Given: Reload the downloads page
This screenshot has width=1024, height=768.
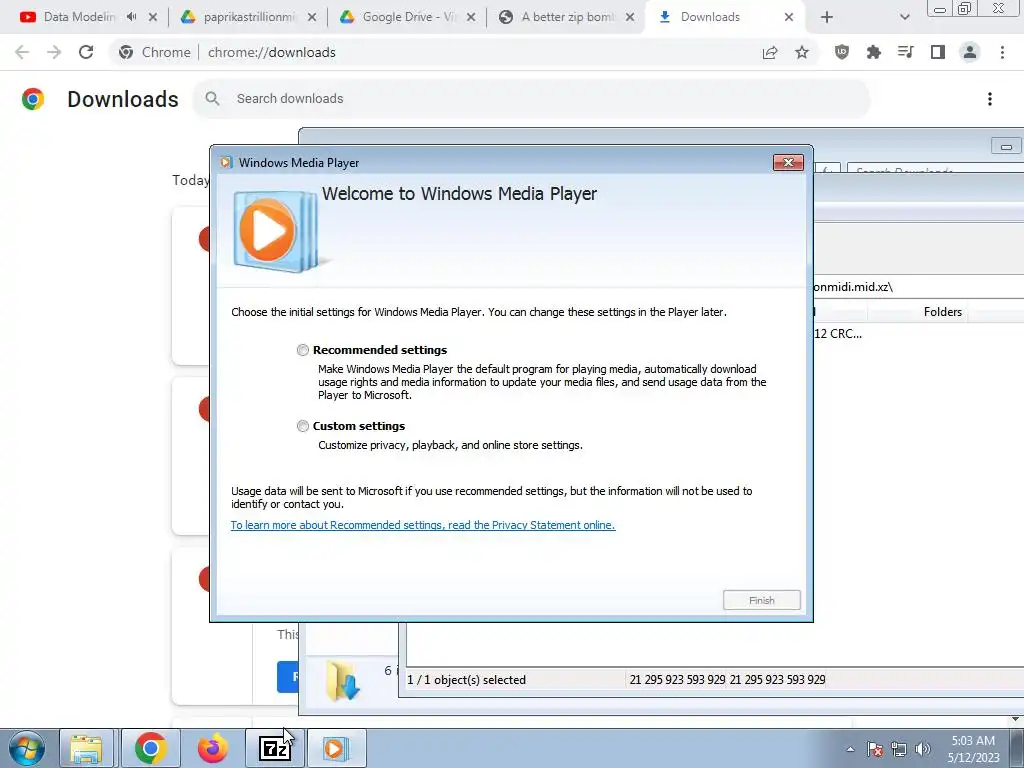Looking at the screenshot, I should 86,52.
